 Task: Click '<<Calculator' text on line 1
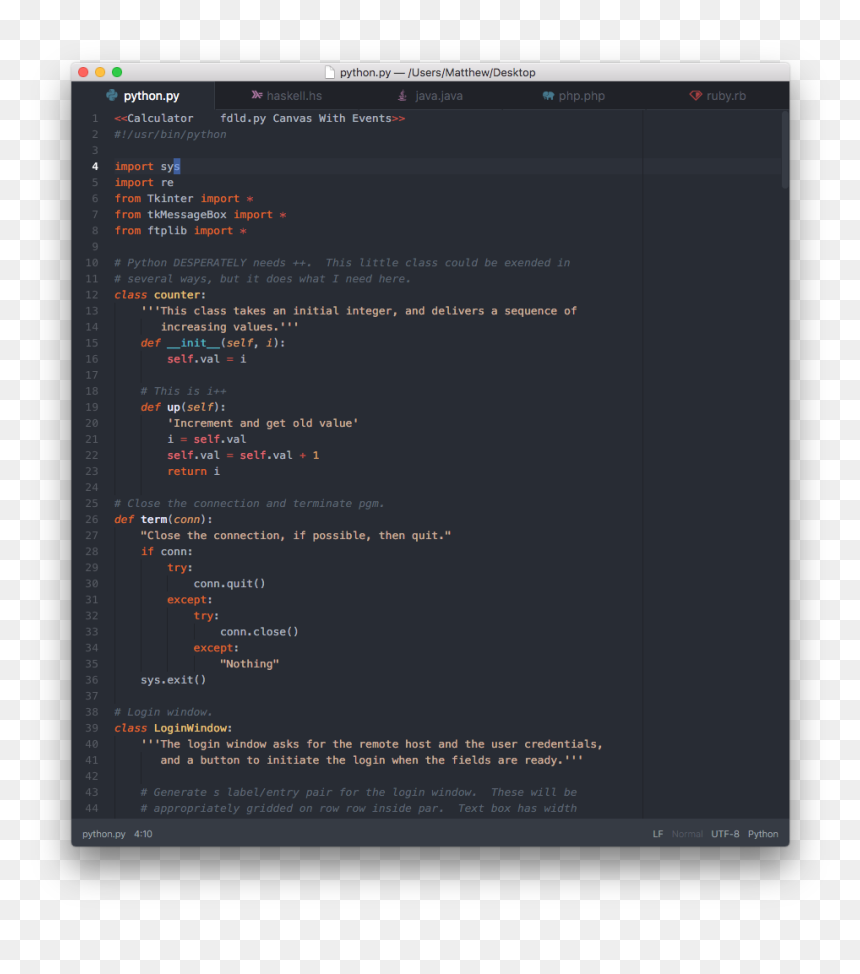[153, 118]
